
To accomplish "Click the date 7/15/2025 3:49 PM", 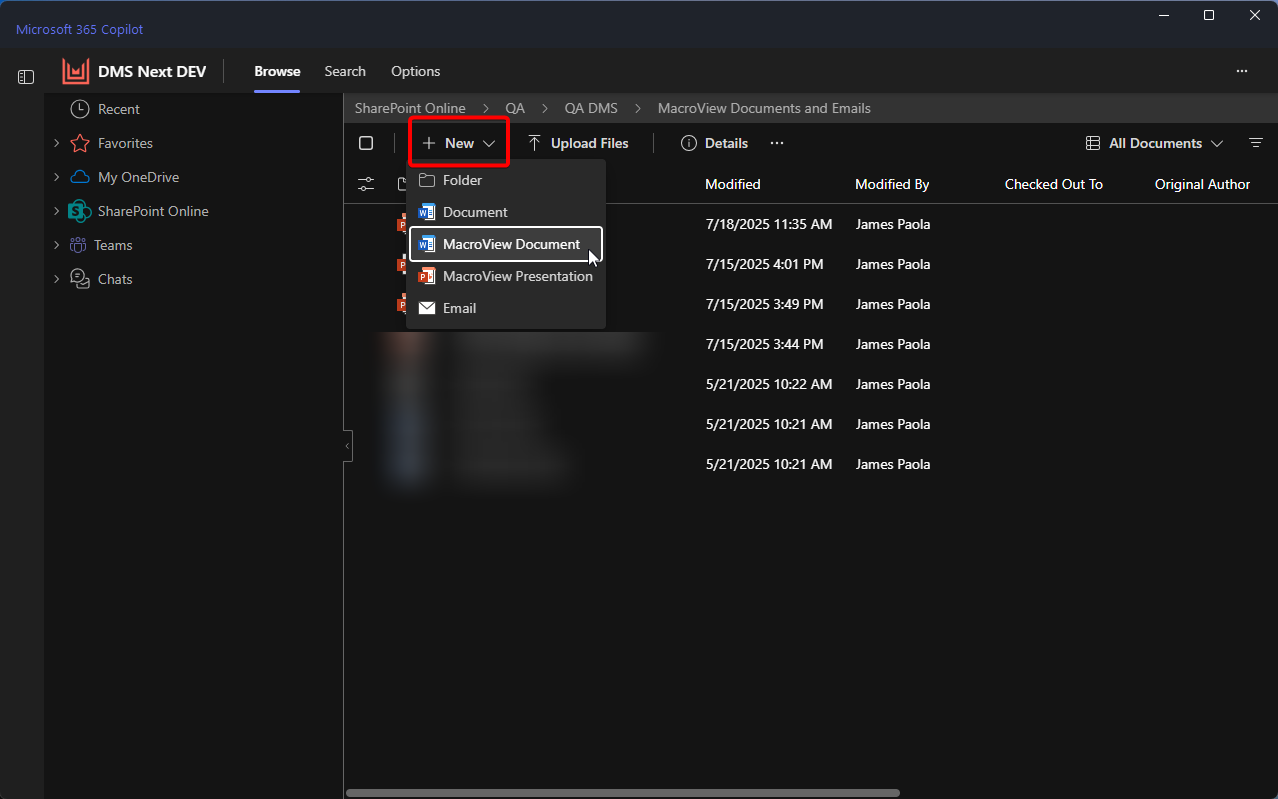I will 764,304.
